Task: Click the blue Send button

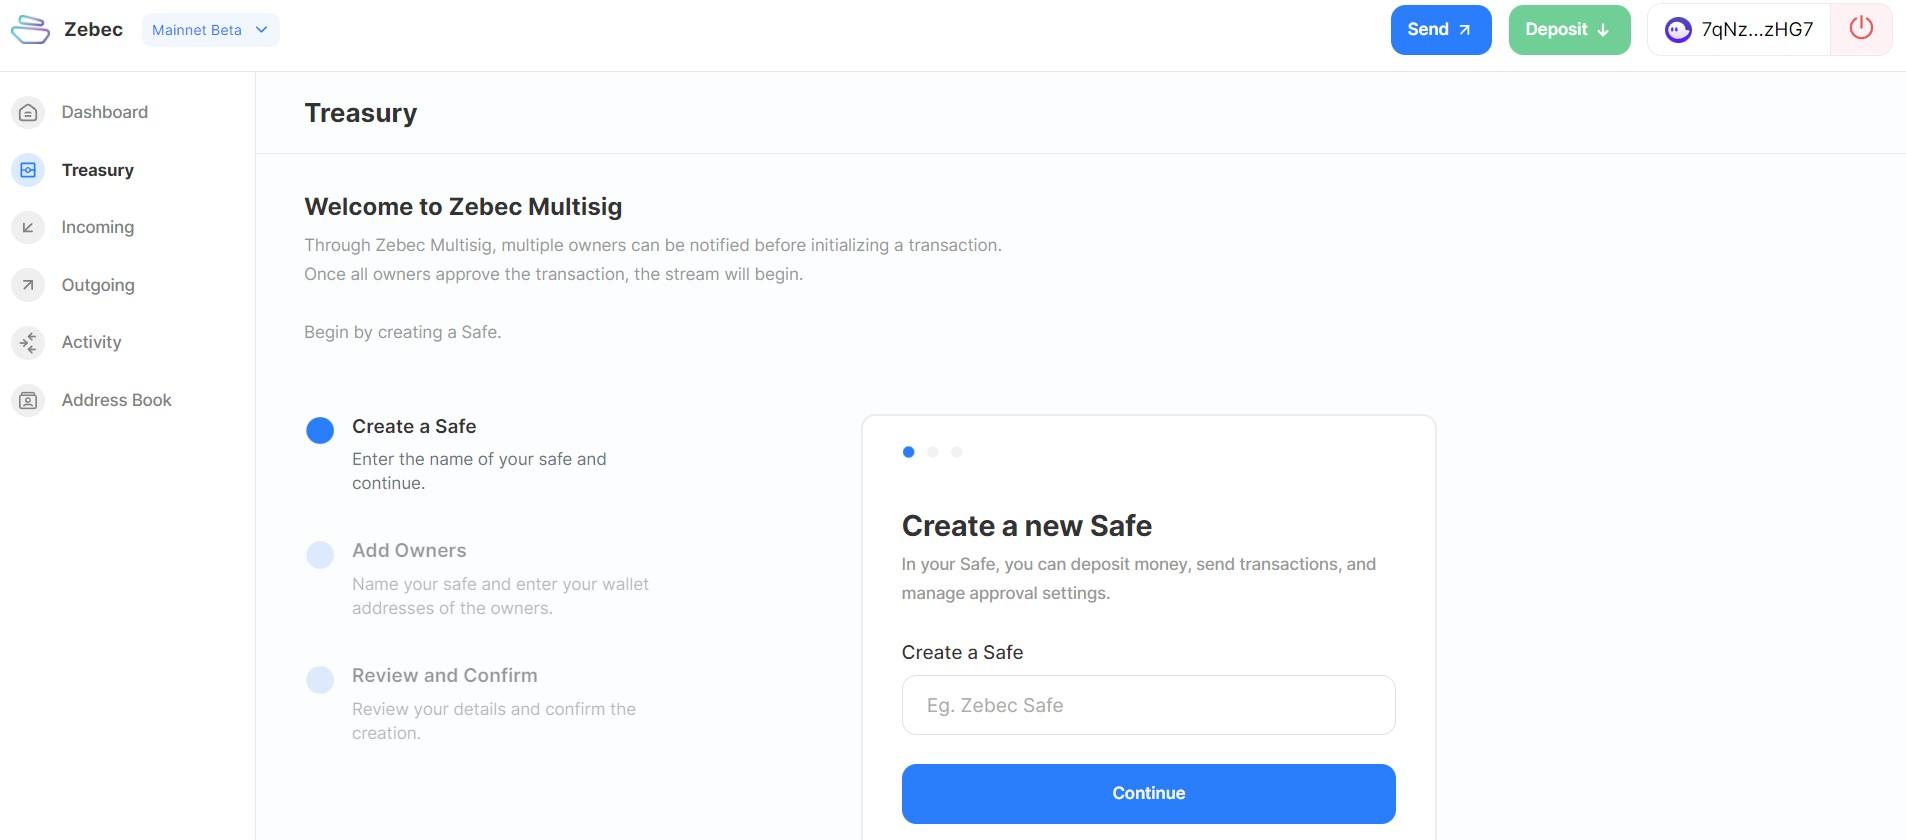Action: [x=1440, y=30]
